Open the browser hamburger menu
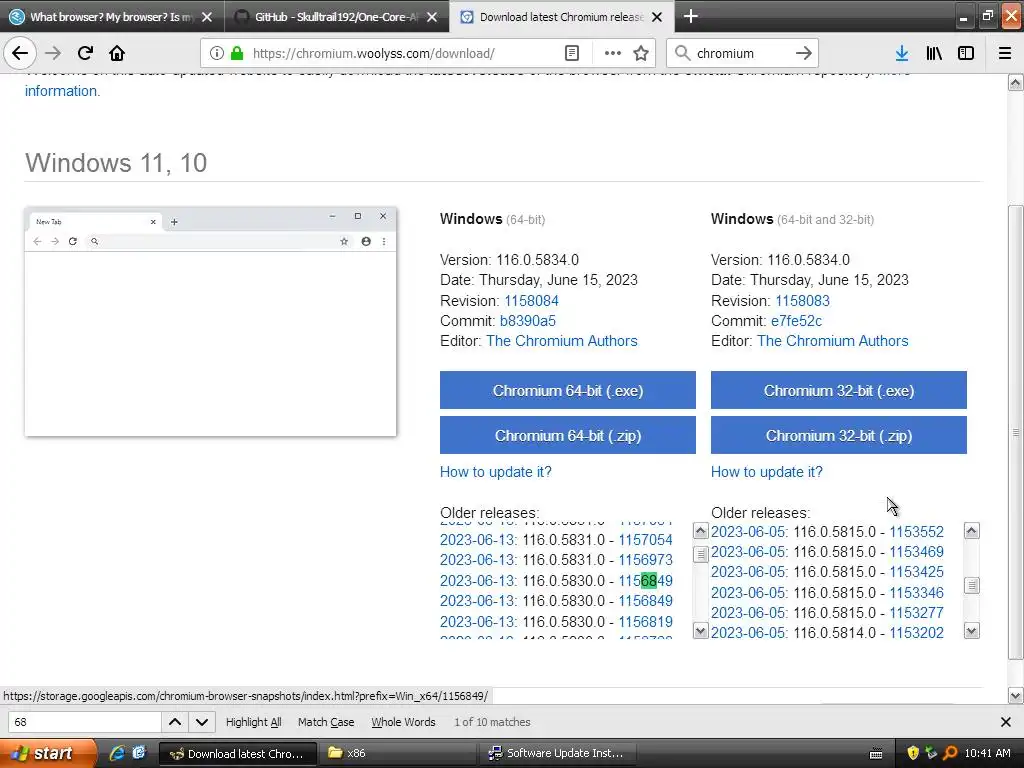Screen dimensions: 1024x768 click(1005, 53)
